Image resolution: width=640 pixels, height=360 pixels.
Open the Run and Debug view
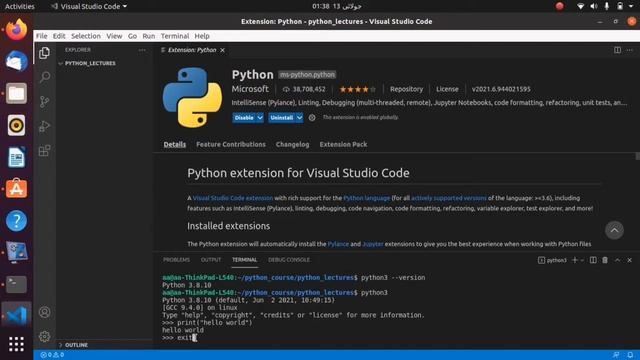pos(44,126)
